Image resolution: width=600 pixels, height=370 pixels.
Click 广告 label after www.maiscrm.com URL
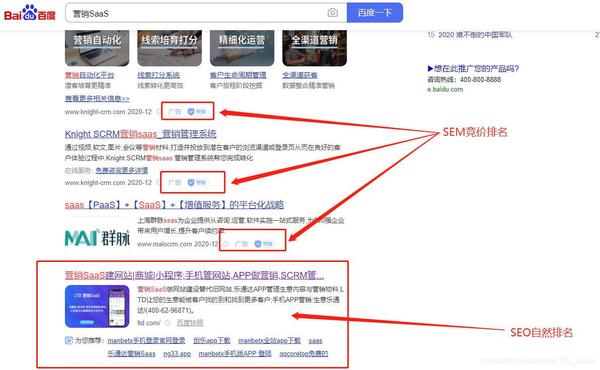(x=241, y=244)
